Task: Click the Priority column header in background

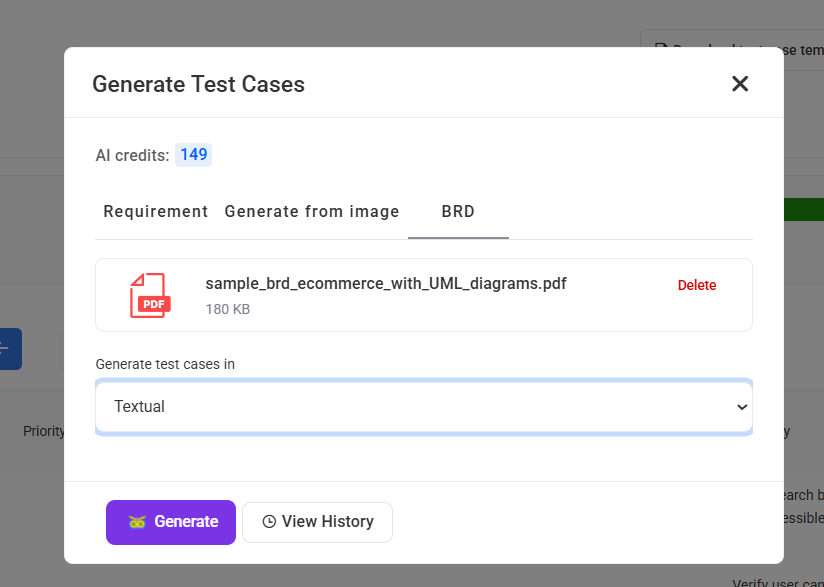Action: [43, 432]
